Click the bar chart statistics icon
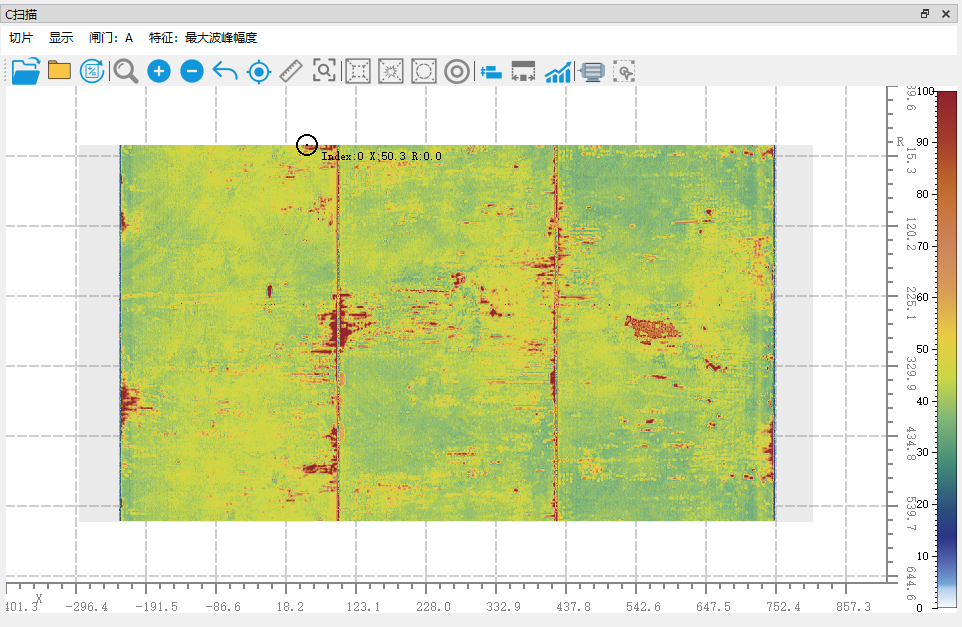This screenshot has height=627, width=962. (558, 71)
